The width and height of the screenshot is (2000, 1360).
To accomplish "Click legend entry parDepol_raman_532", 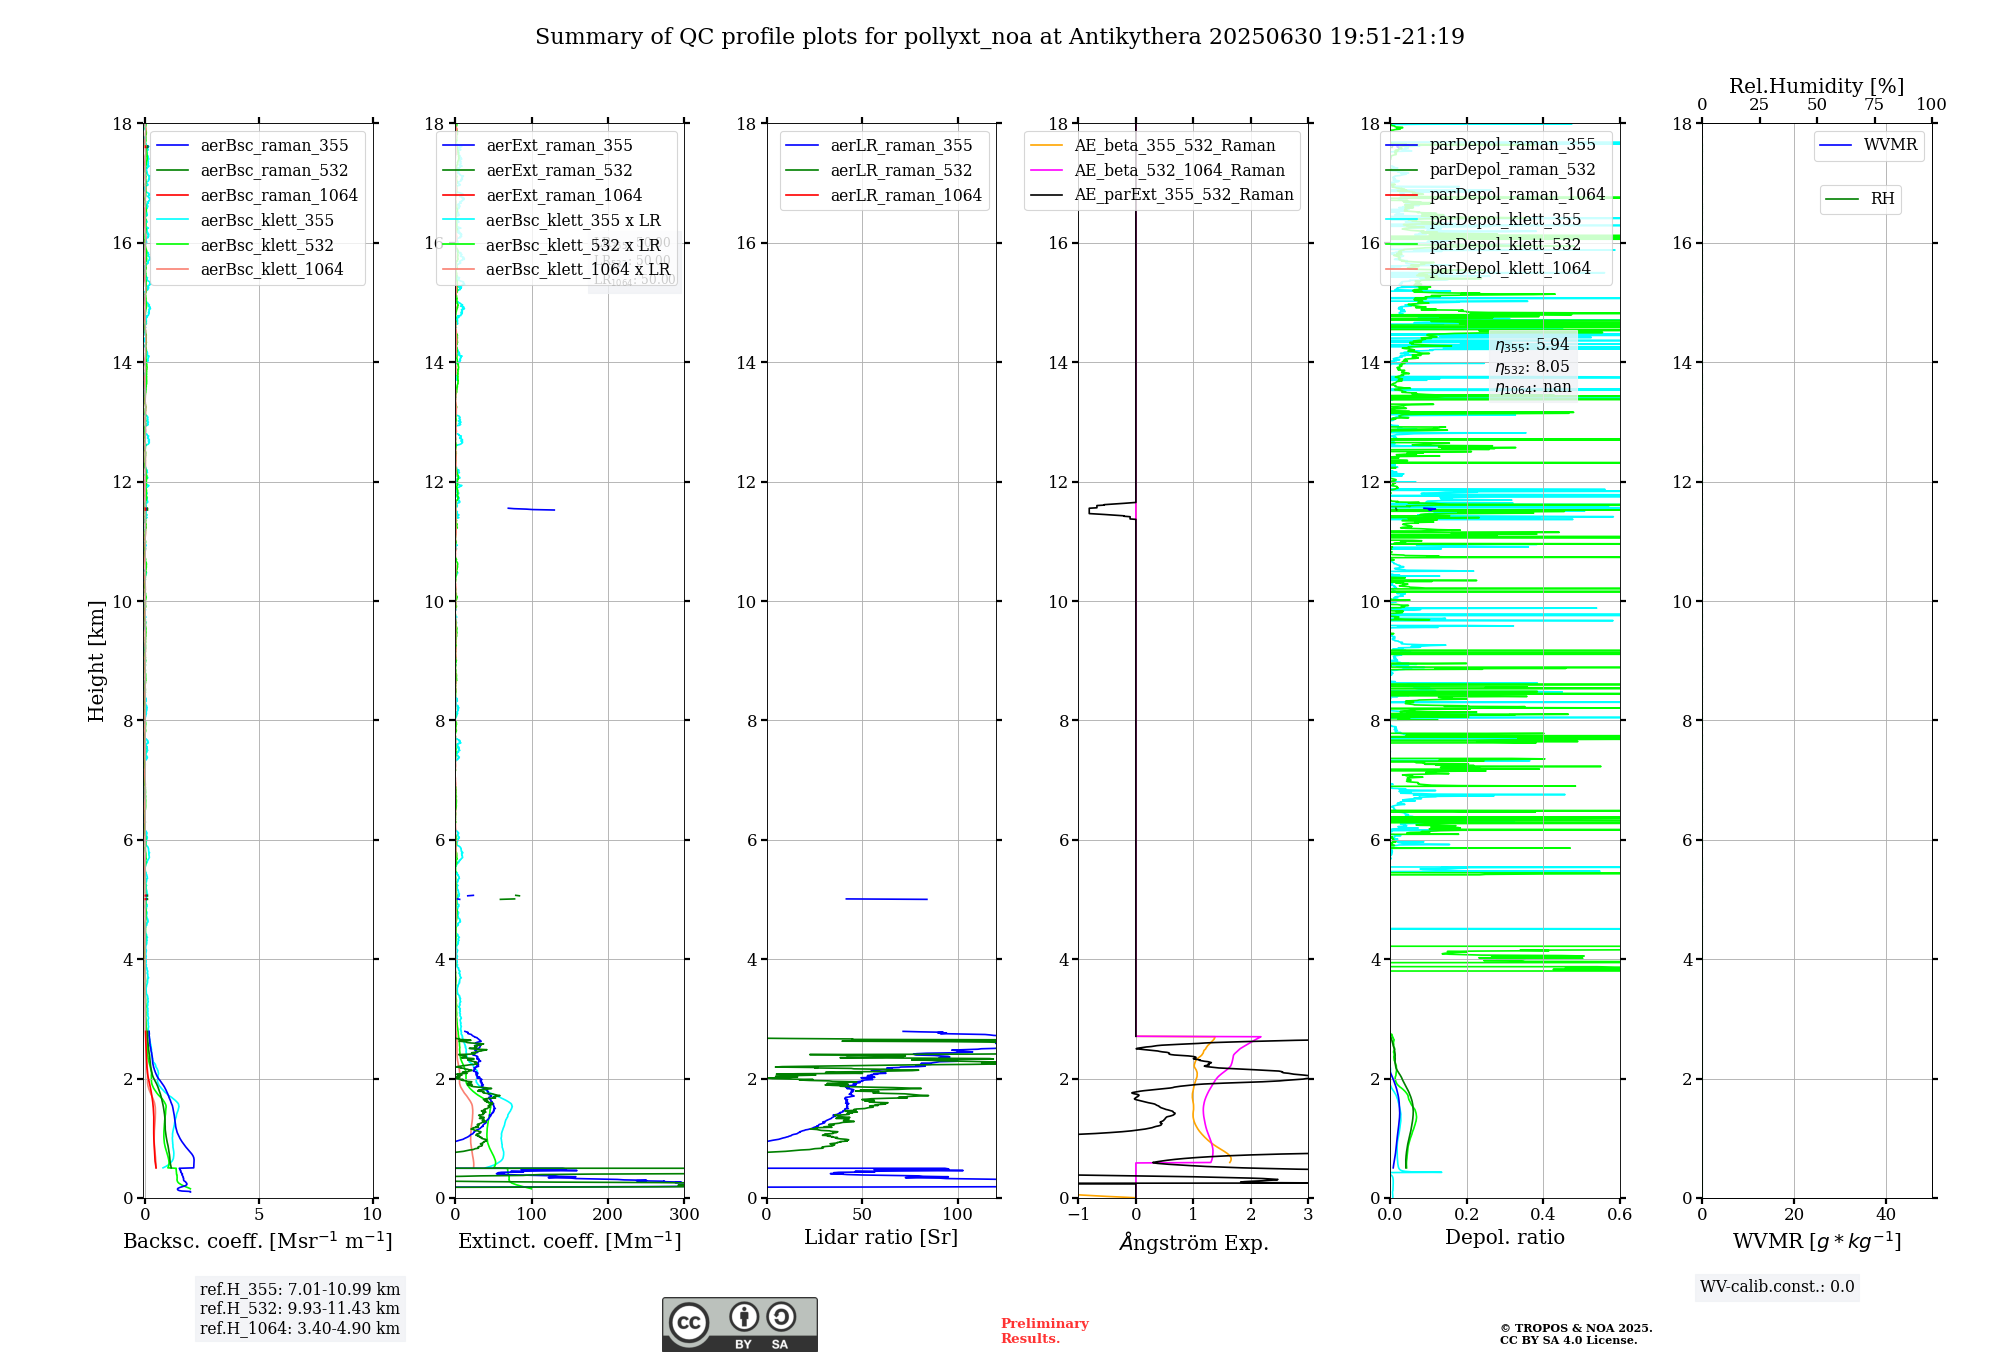I will point(1491,170).
